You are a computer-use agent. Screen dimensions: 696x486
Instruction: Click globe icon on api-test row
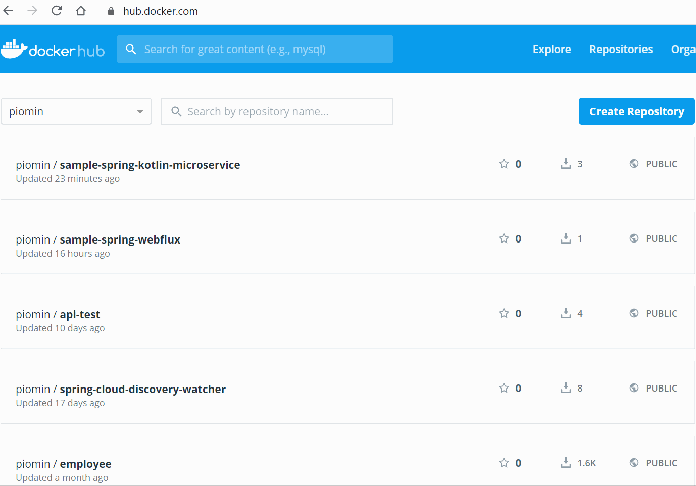pos(634,313)
